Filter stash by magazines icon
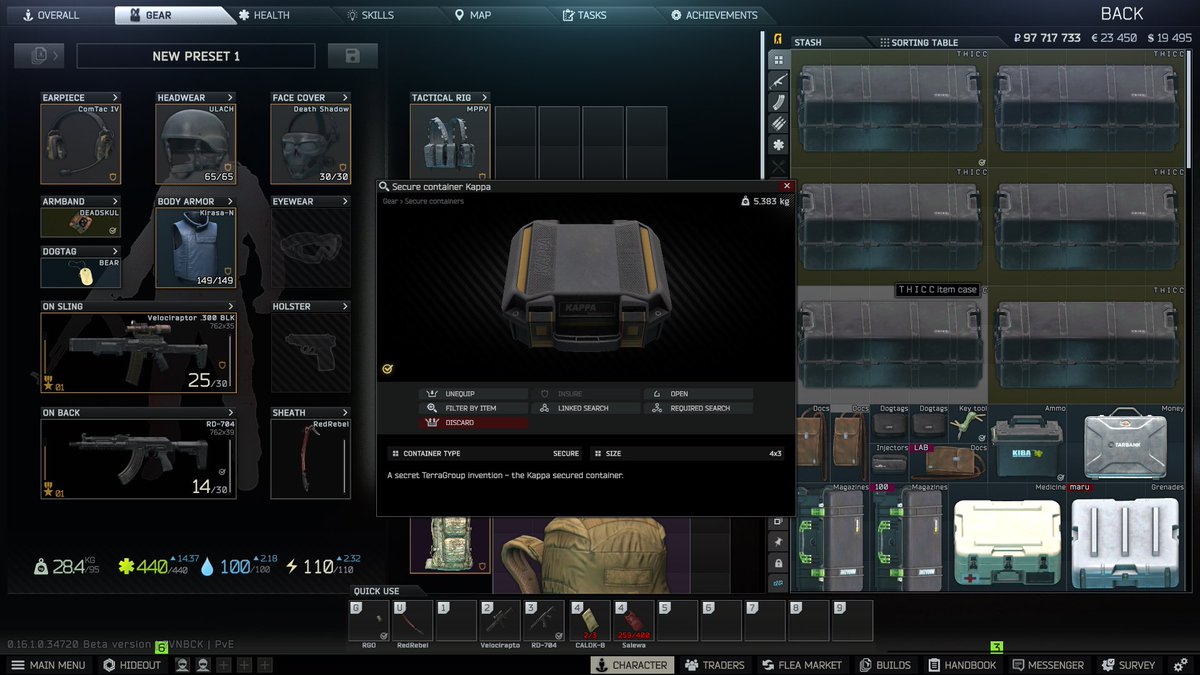Screen dimensions: 1200x675 [779, 103]
